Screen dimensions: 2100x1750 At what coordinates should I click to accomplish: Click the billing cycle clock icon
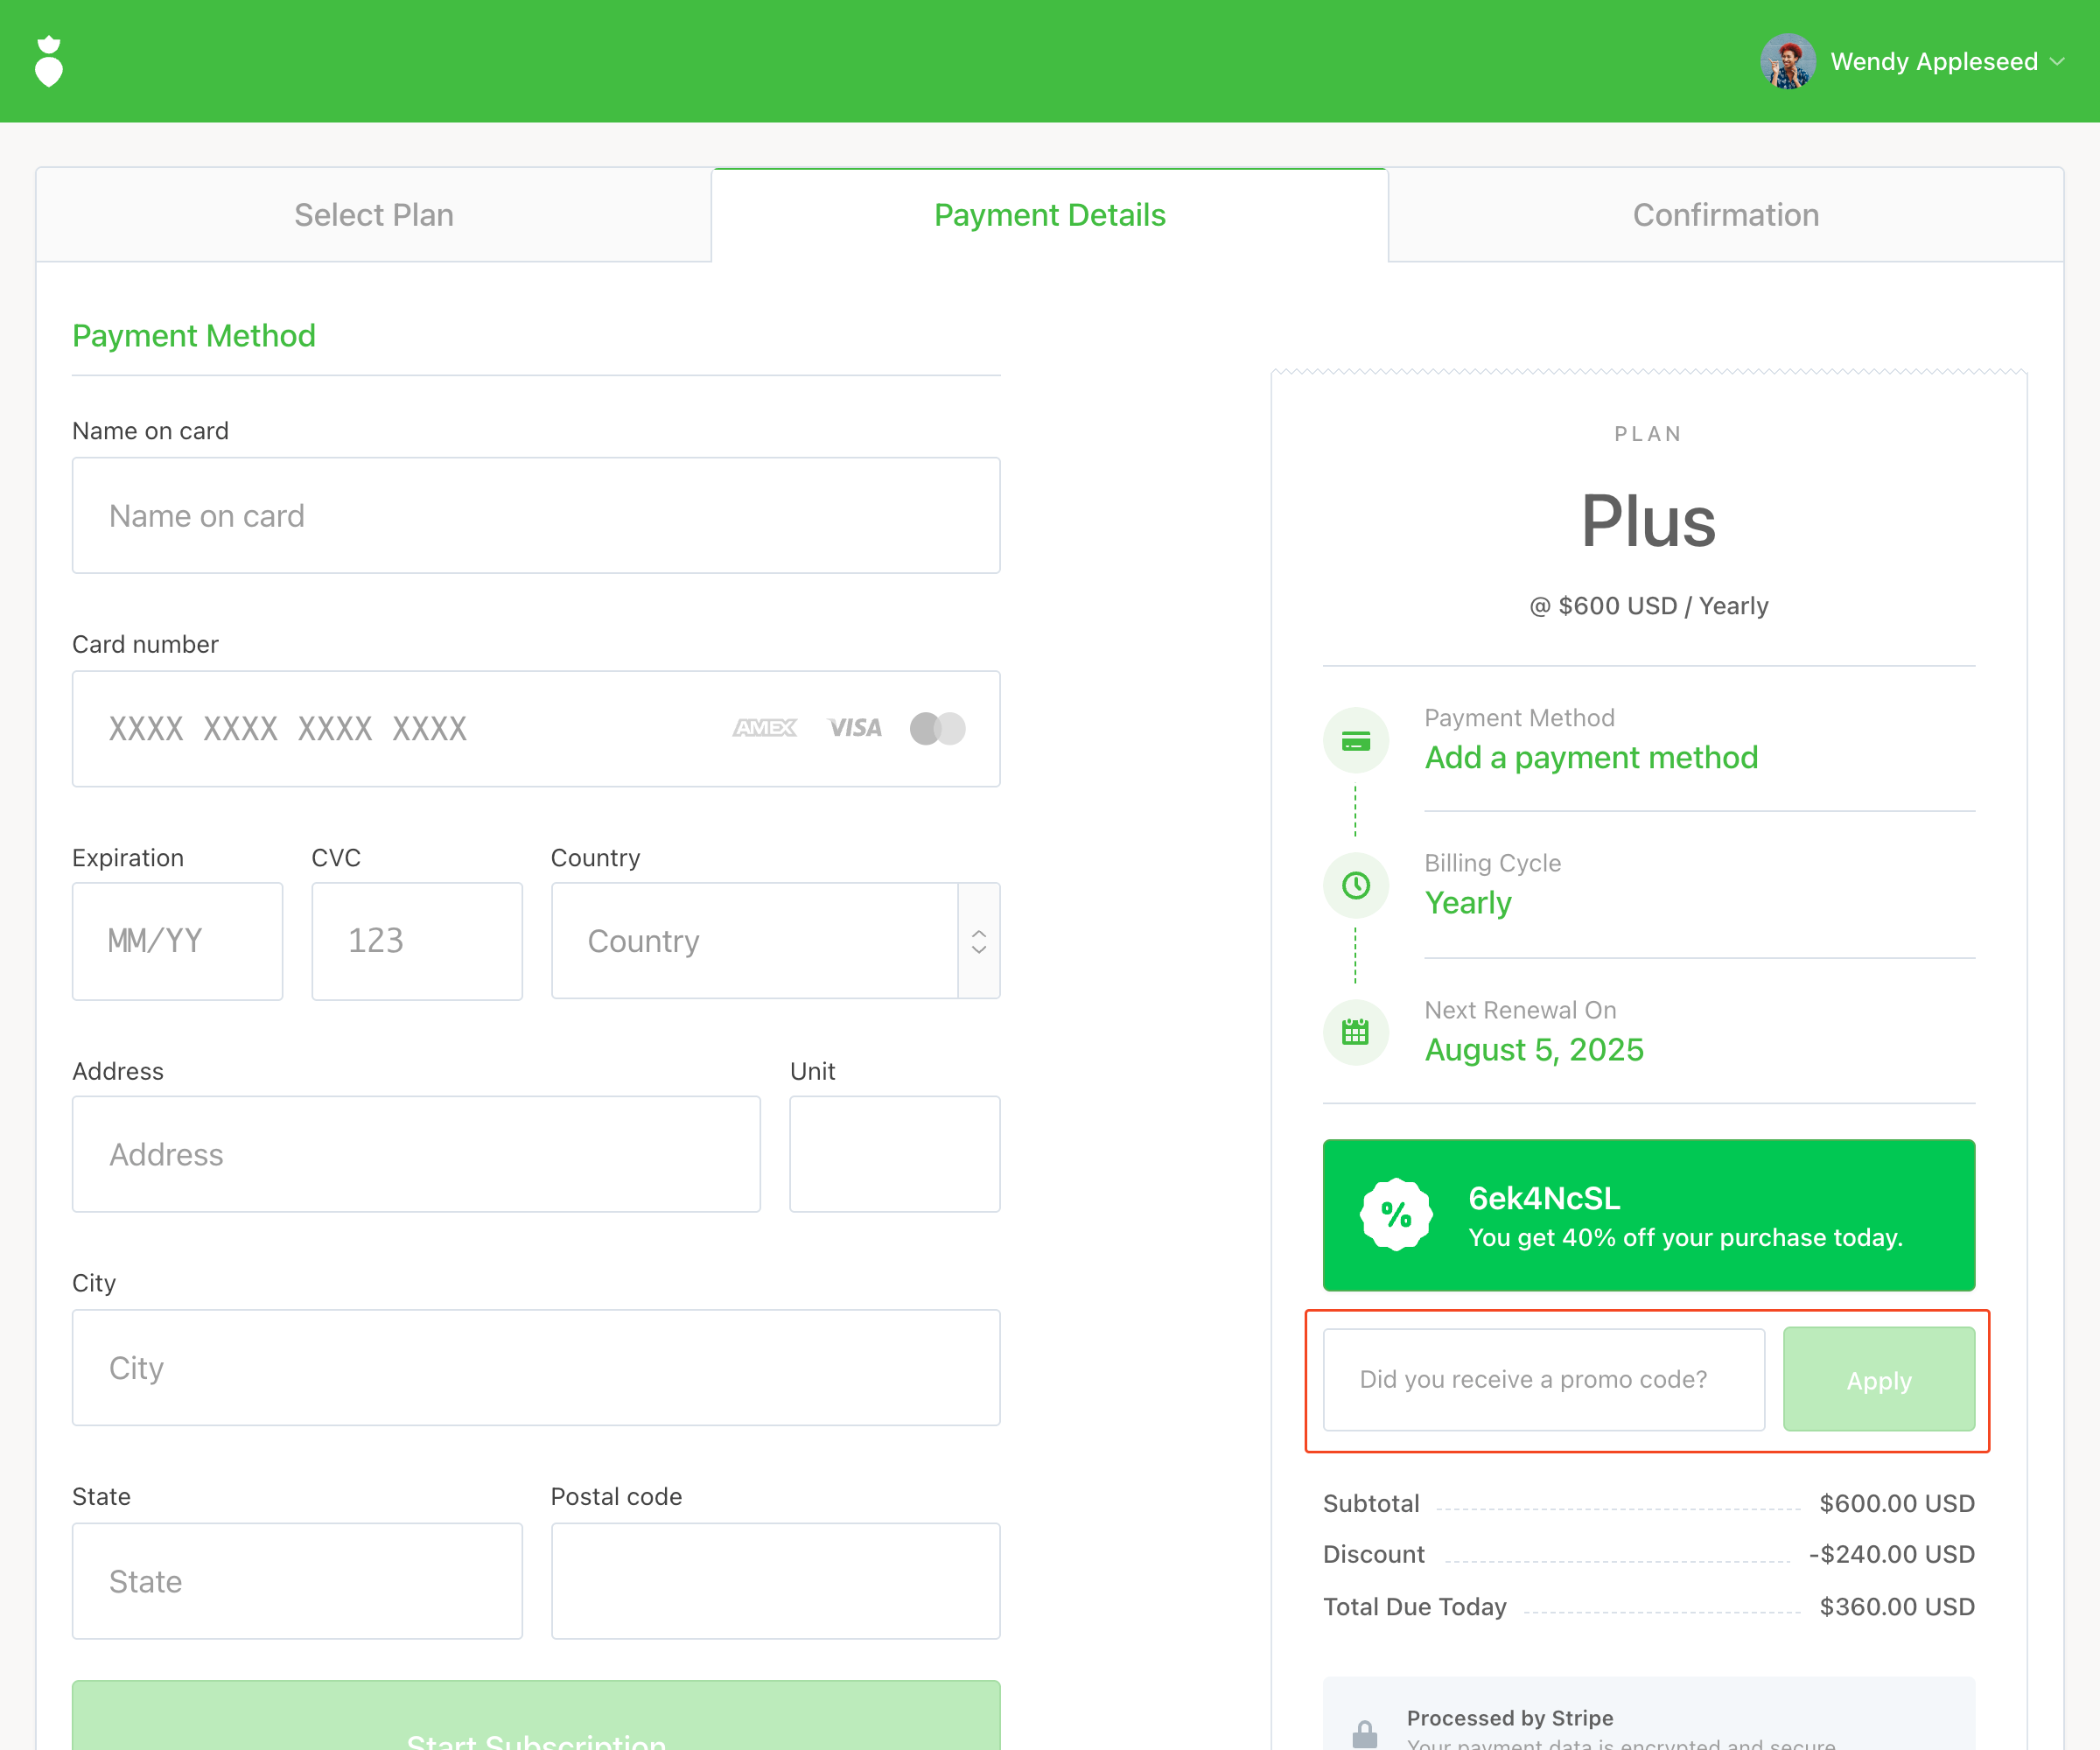coord(1355,885)
